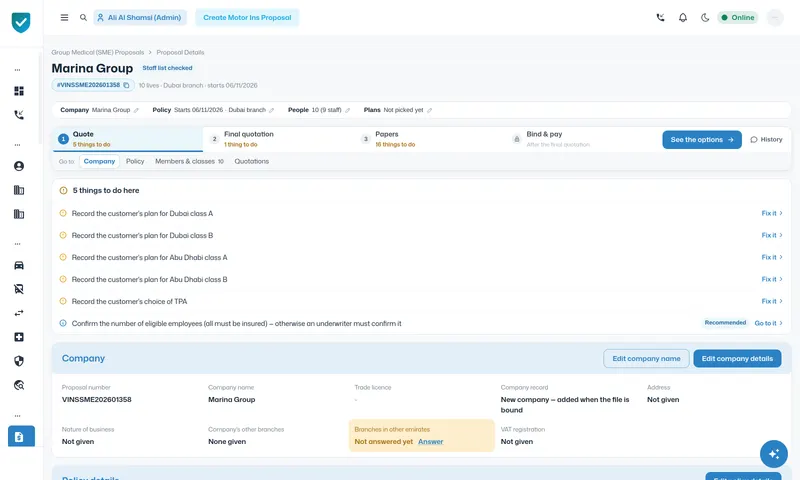Click Fix it for choice of TPA
The image size is (800, 480).
click(772, 301)
